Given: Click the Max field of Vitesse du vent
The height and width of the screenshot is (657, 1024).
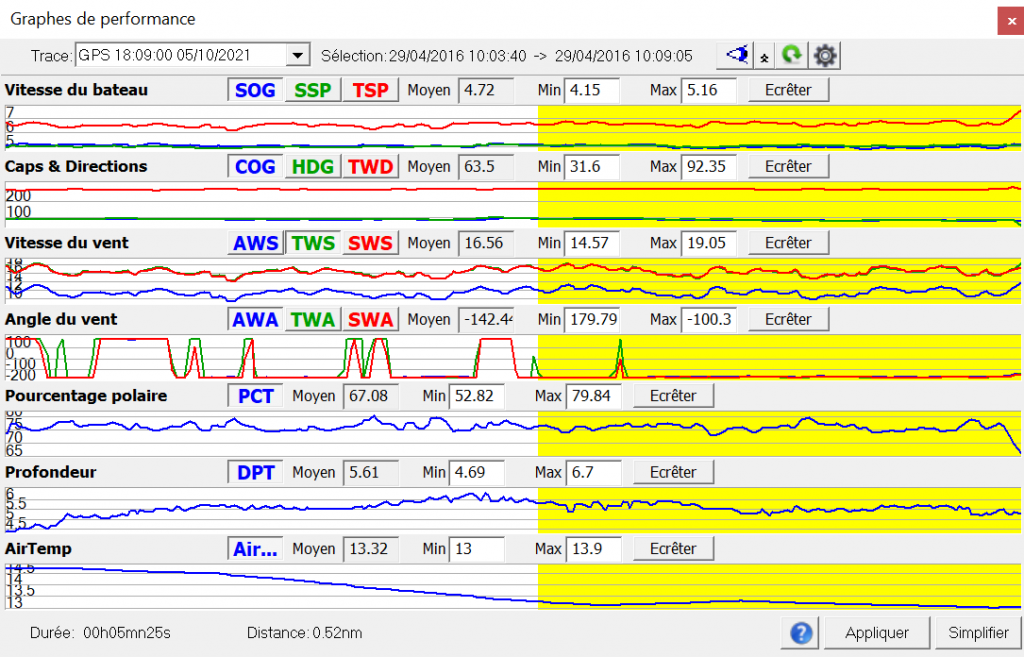Looking at the screenshot, I should click(709, 242).
